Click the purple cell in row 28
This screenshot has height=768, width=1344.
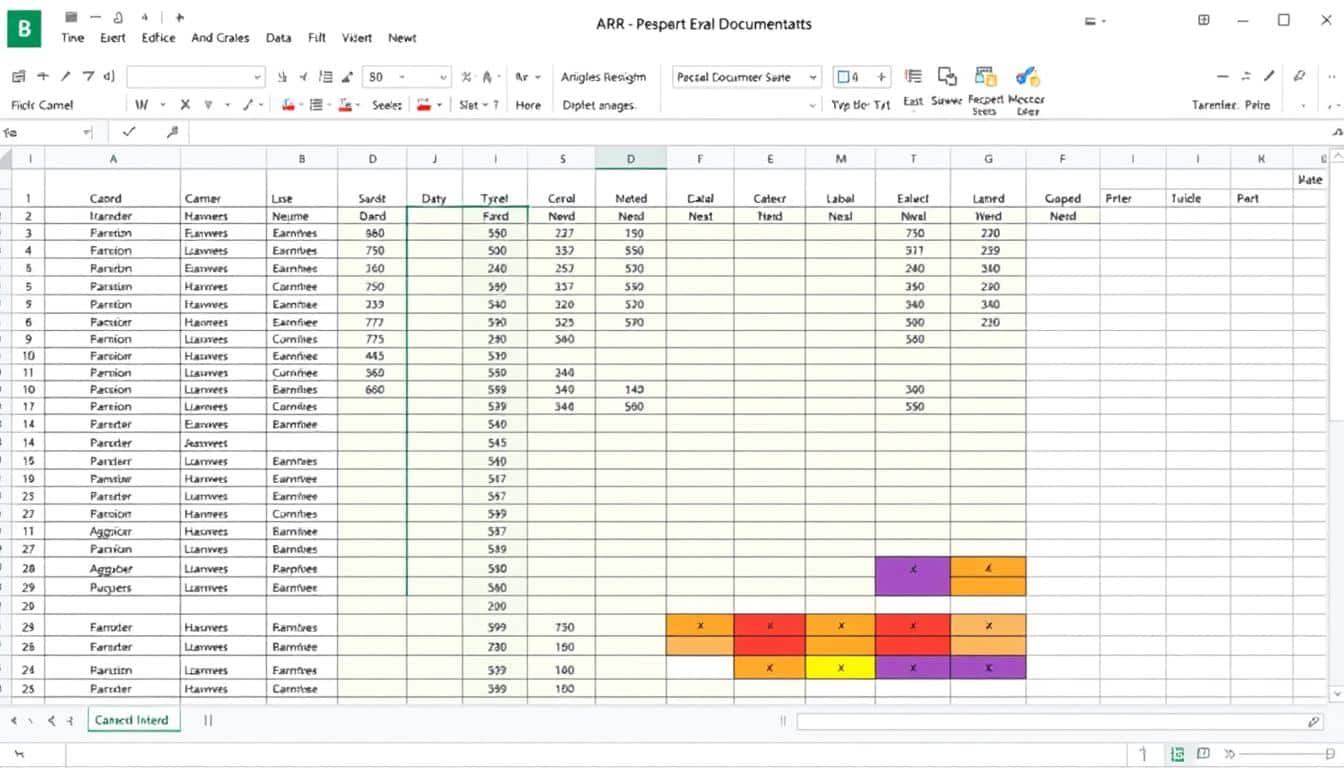click(x=913, y=568)
